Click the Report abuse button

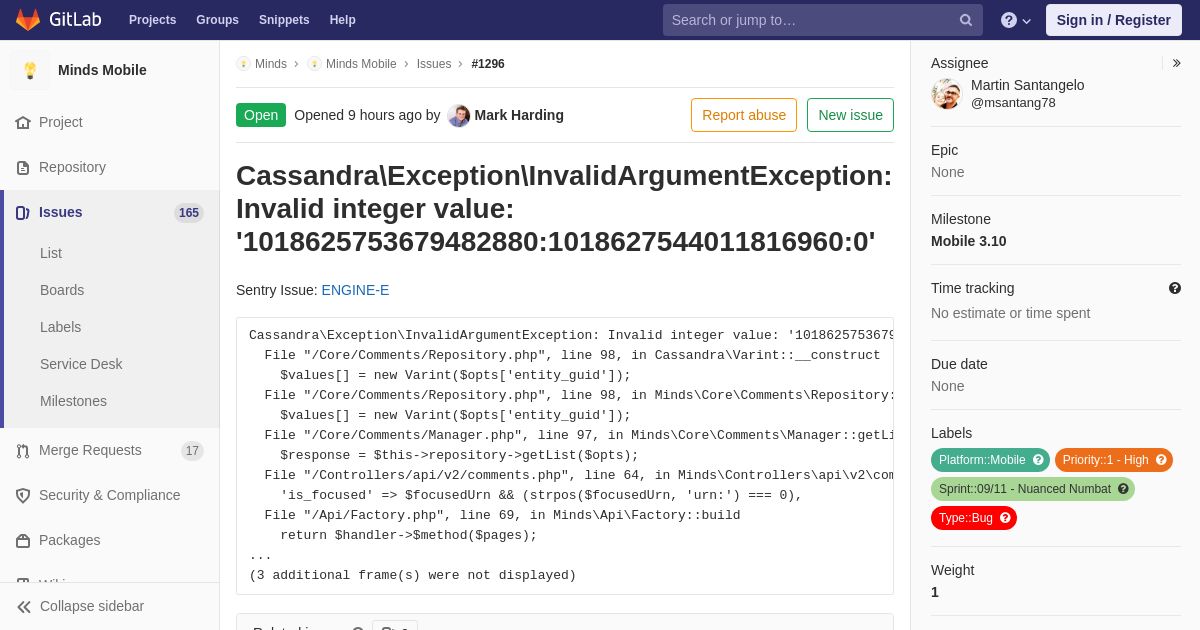point(744,115)
